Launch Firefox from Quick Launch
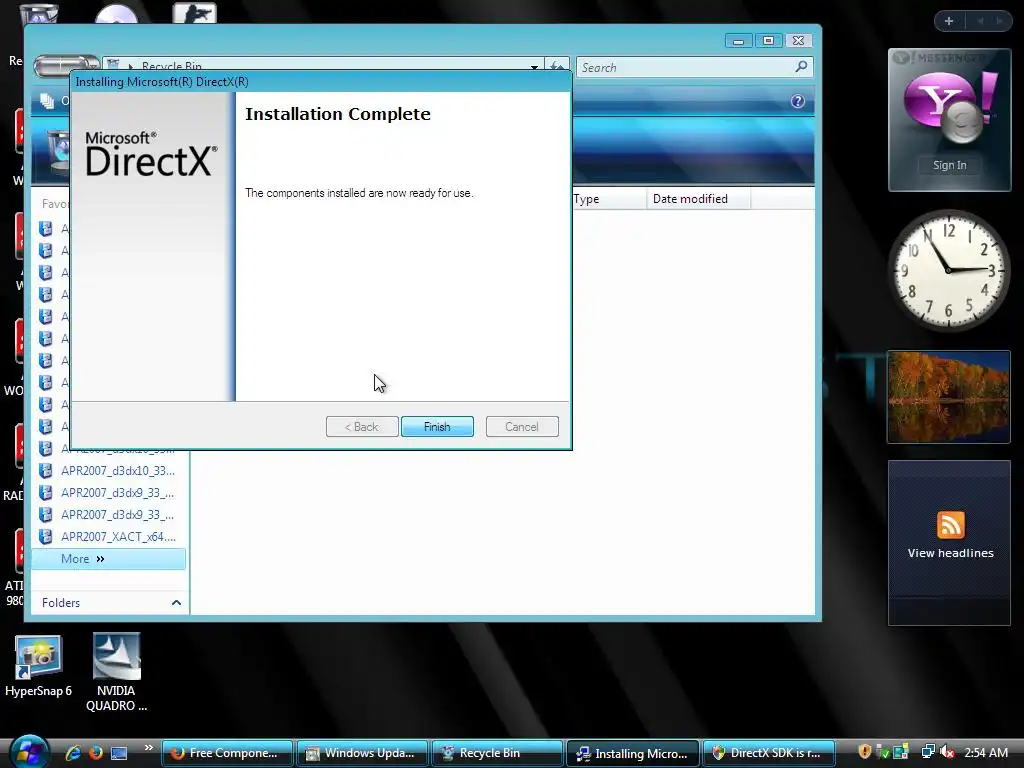 (96, 753)
